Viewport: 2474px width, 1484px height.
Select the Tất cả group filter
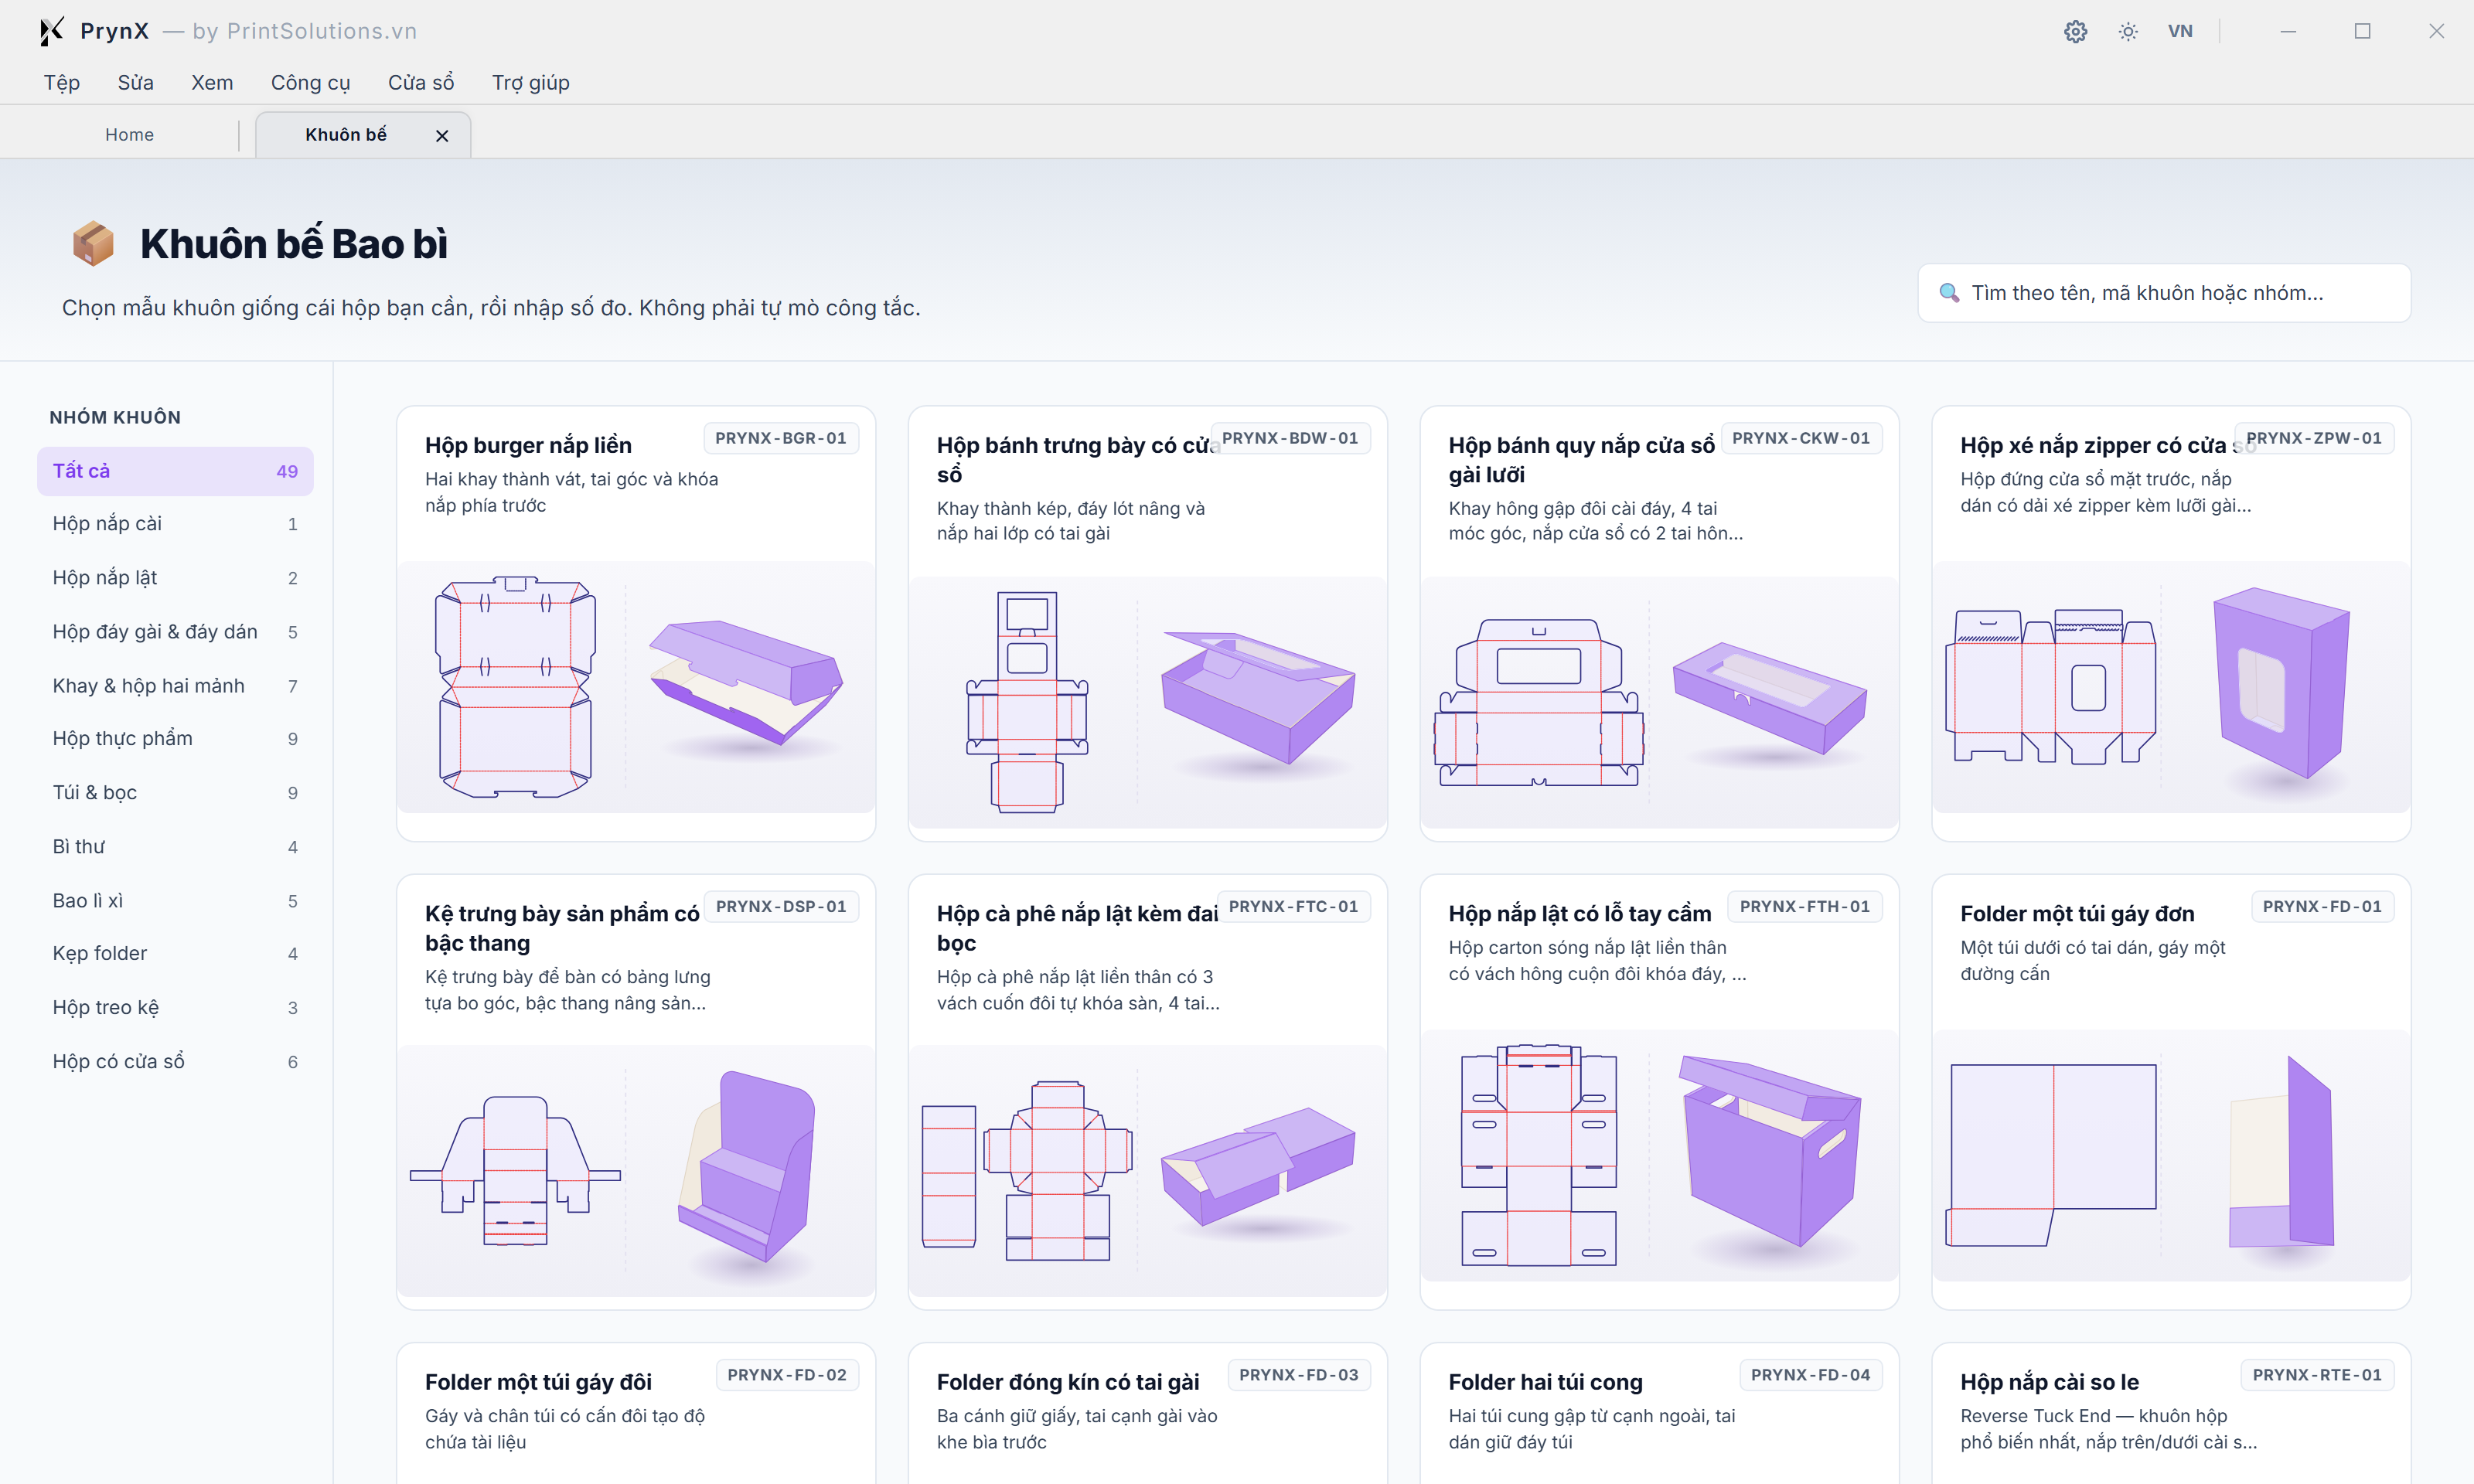[x=175, y=471]
